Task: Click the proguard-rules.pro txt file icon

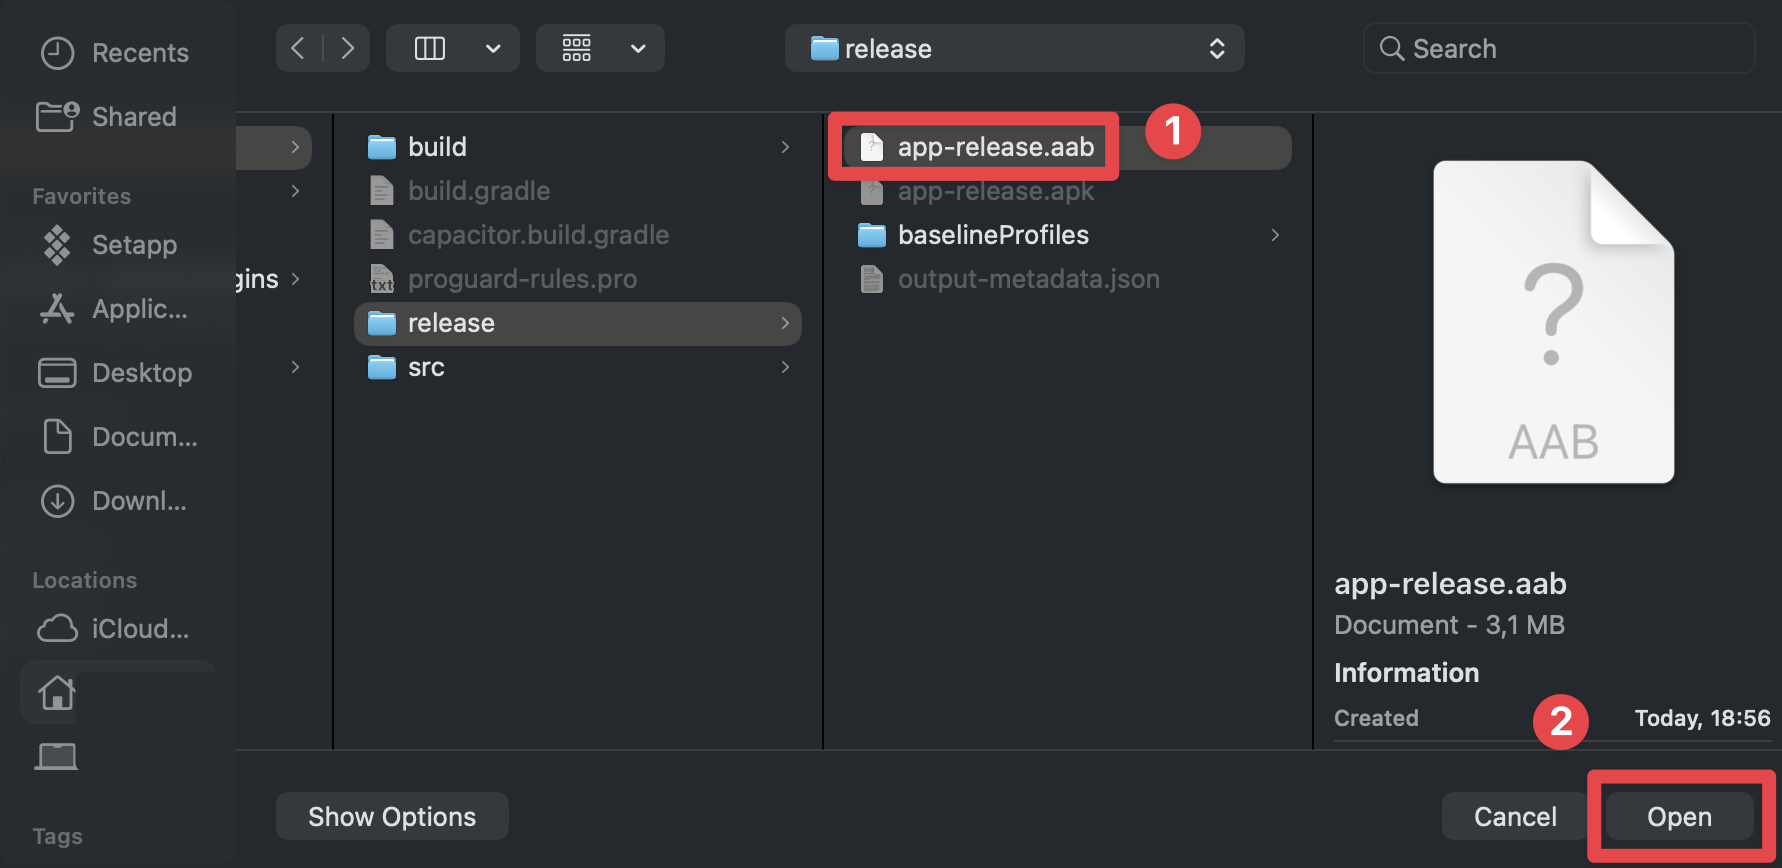Action: pos(382,279)
